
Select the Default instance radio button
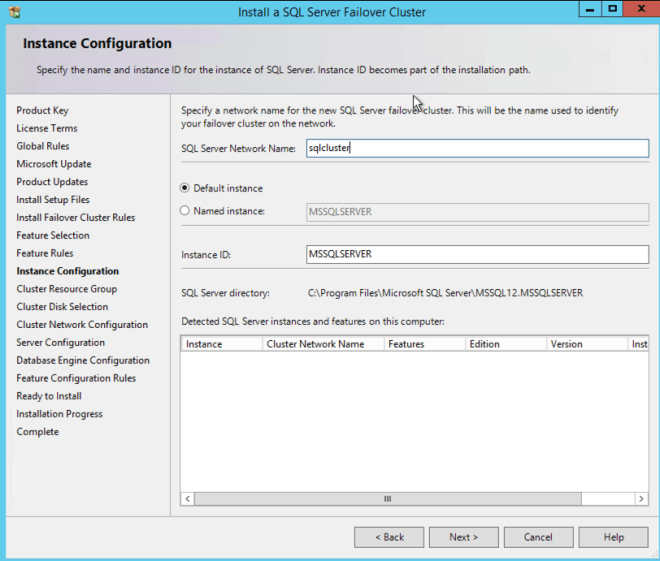tap(184, 188)
